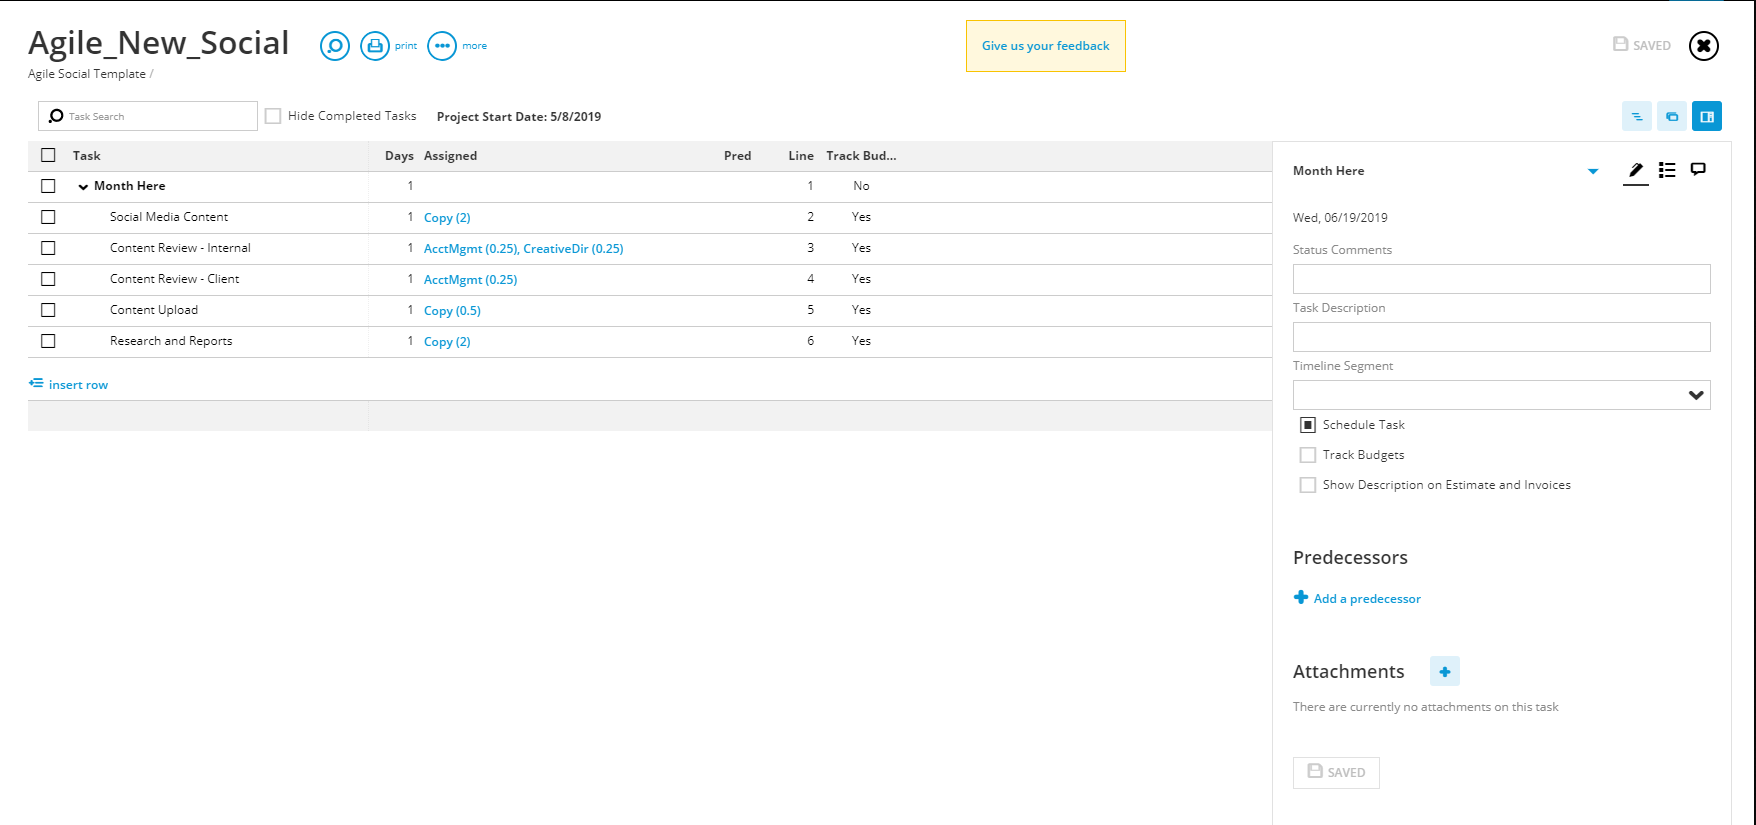Check the Research and Reports row checkbox
The height and width of the screenshot is (825, 1756).
click(x=48, y=341)
